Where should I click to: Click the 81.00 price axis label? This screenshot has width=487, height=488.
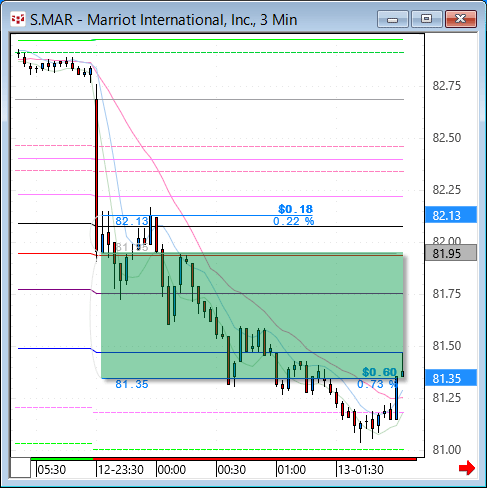(x=447, y=449)
